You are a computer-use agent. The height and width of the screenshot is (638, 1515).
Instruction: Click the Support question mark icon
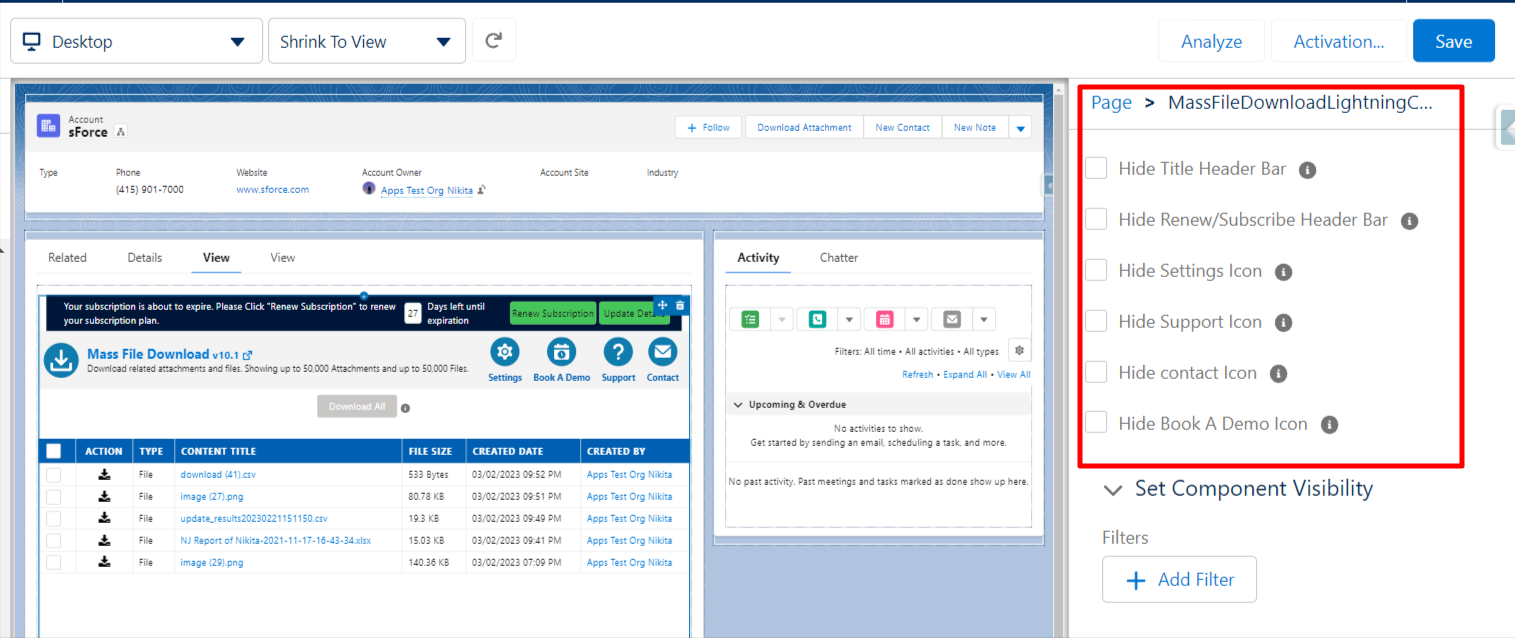coord(618,352)
